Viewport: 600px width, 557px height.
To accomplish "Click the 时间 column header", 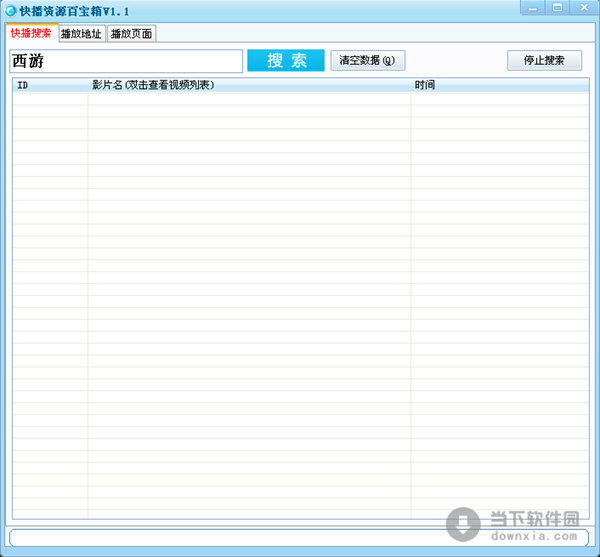I will pos(500,85).
